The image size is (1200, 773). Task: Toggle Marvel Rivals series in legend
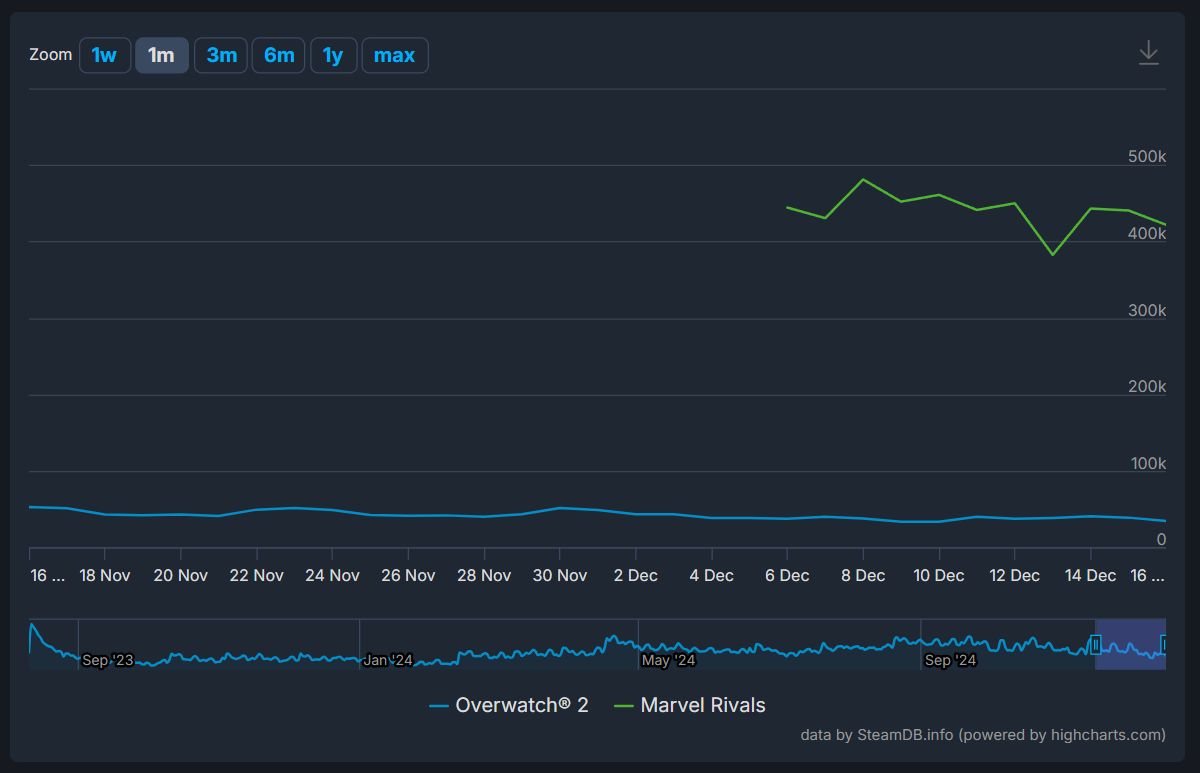coord(690,705)
